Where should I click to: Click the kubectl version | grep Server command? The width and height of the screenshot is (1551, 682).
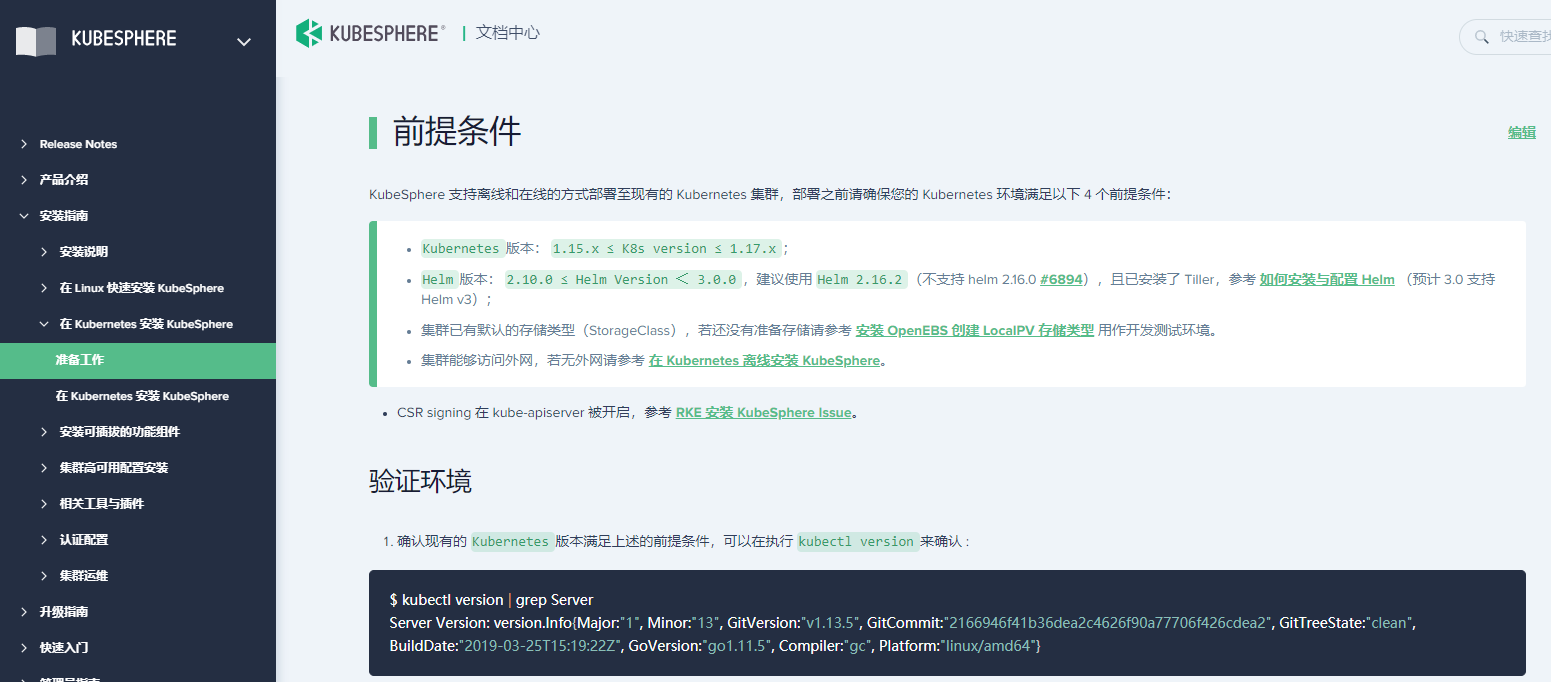tap(491, 600)
